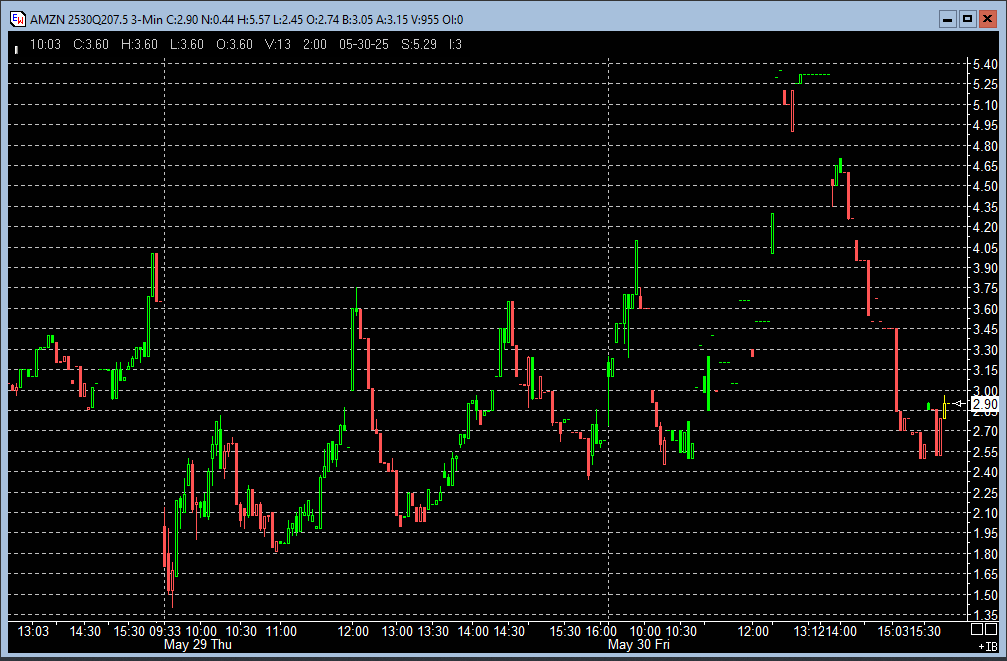
Task: Click the H:3.60 high value
Action: point(139,44)
